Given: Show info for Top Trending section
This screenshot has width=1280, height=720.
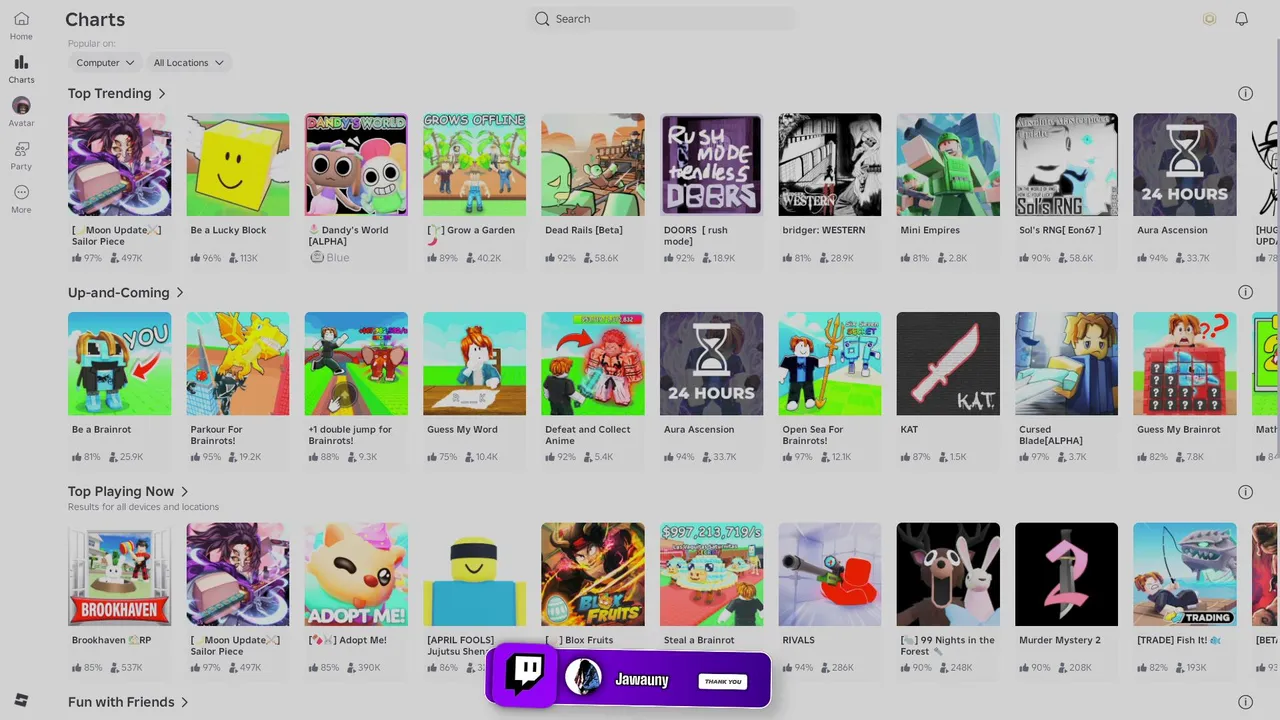Looking at the screenshot, I should tap(1245, 94).
